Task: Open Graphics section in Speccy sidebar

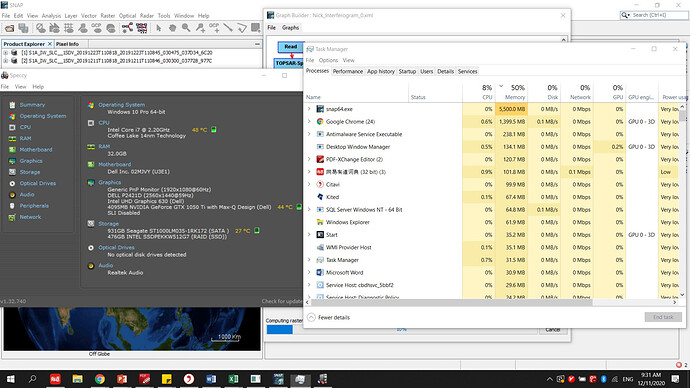Action: pyautogui.click(x=31, y=161)
